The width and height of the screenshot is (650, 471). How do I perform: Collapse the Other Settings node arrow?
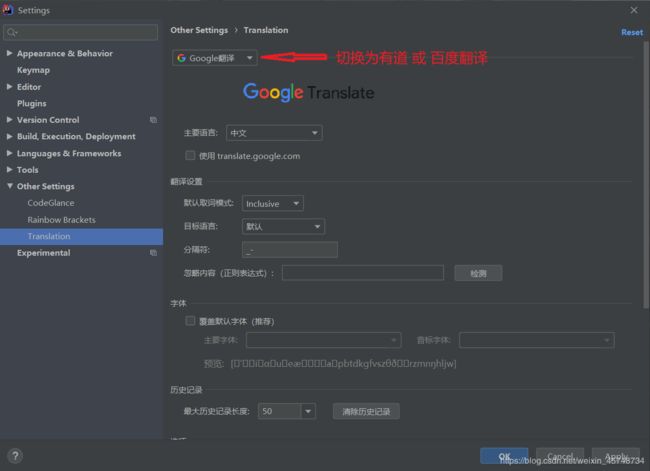[x=9, y=186]
